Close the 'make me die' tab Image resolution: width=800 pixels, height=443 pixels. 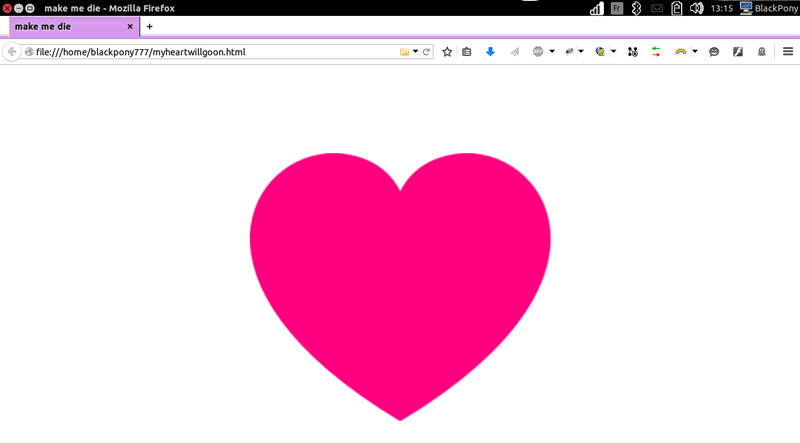pyautogui.click(x=130, y=27)
